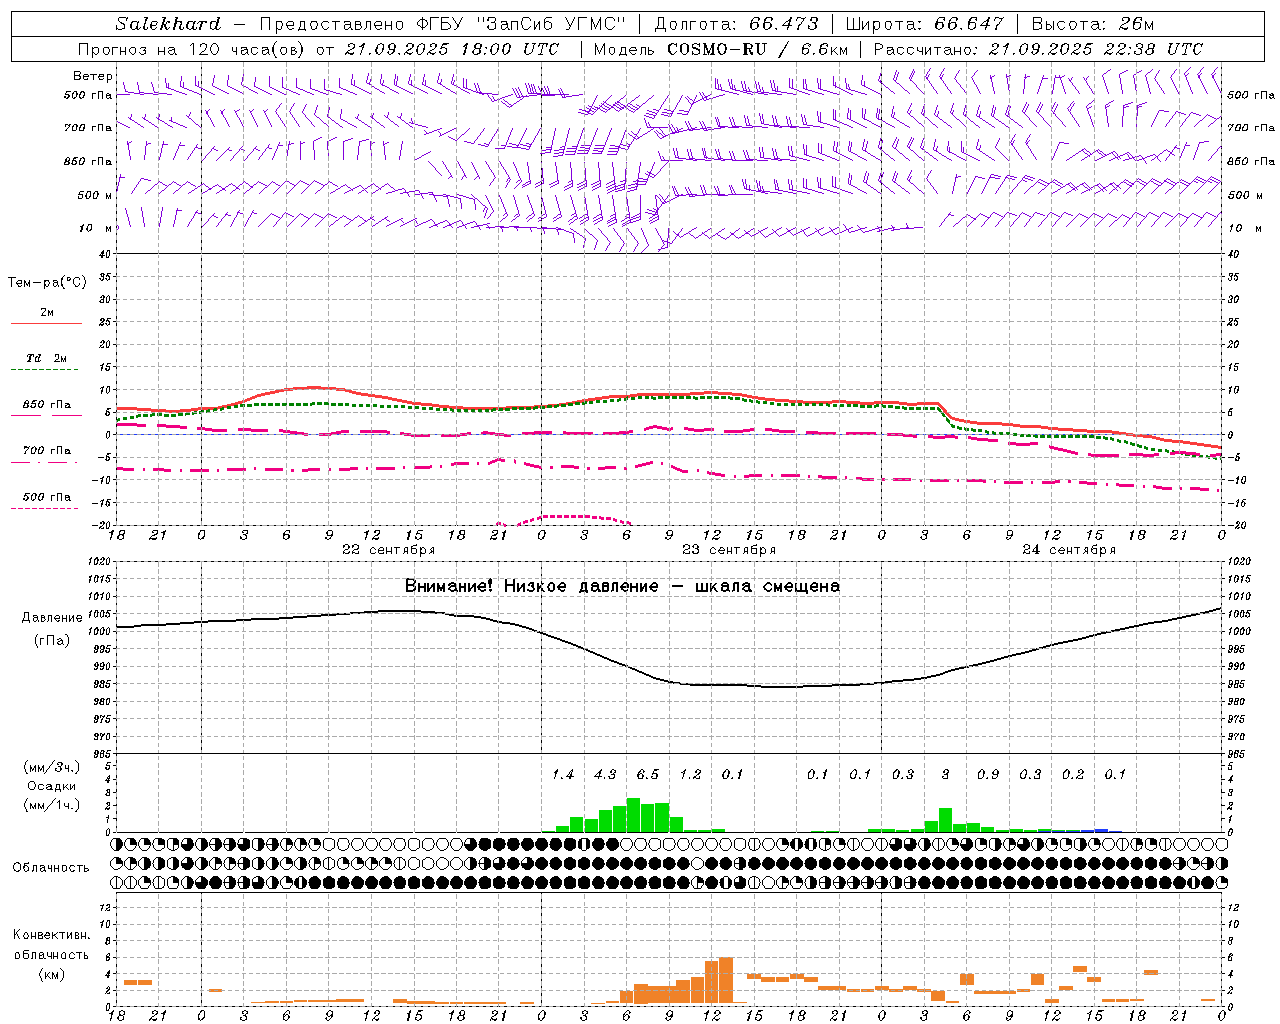The image size is (1280, 1024).
Task: Click the 6.5 three-hour precipitation value
Action: (x=648, y=774)
